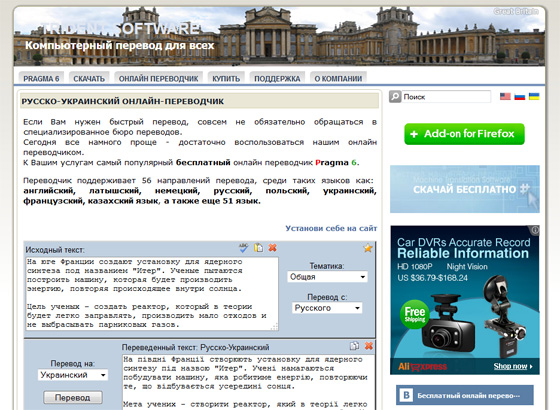Open the ОНЛАЙН ПЕРЕВОДЧИК tab
560x410 pixels.
[159, 79]
